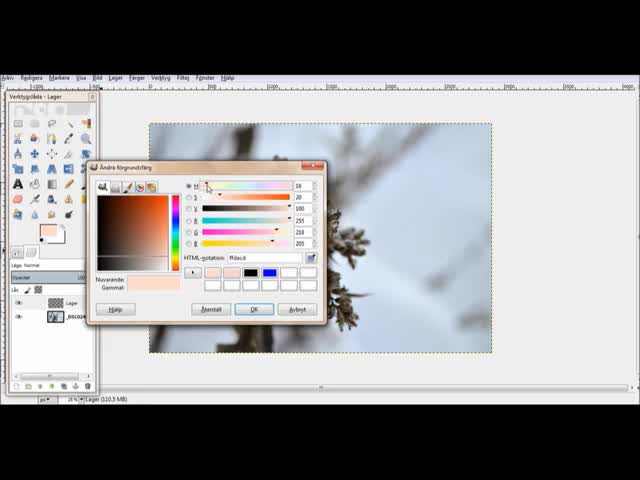The height and width of the screenshot is (480, 640).
Task: Hide the _DSC photo layer
Action: tap(18, 317)
